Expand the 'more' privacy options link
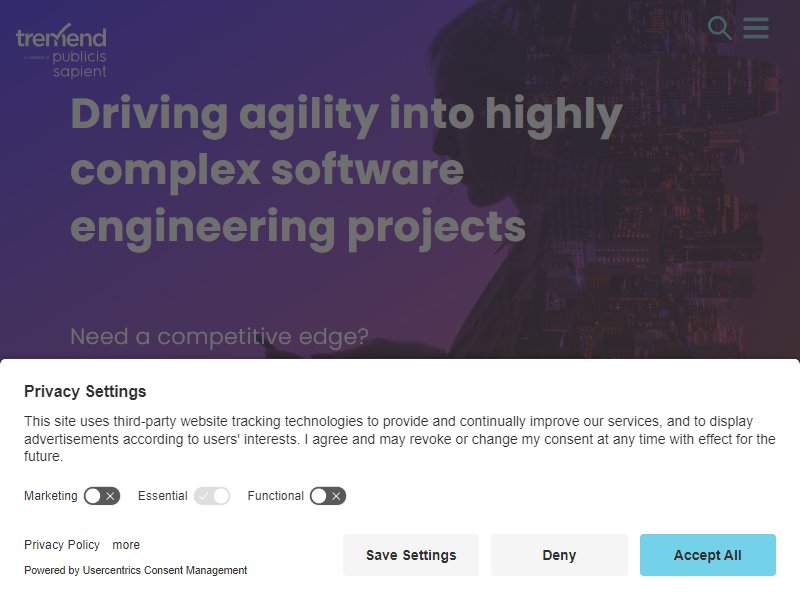The width and height of the screenshot is (800, 600). tap(126, 545)
